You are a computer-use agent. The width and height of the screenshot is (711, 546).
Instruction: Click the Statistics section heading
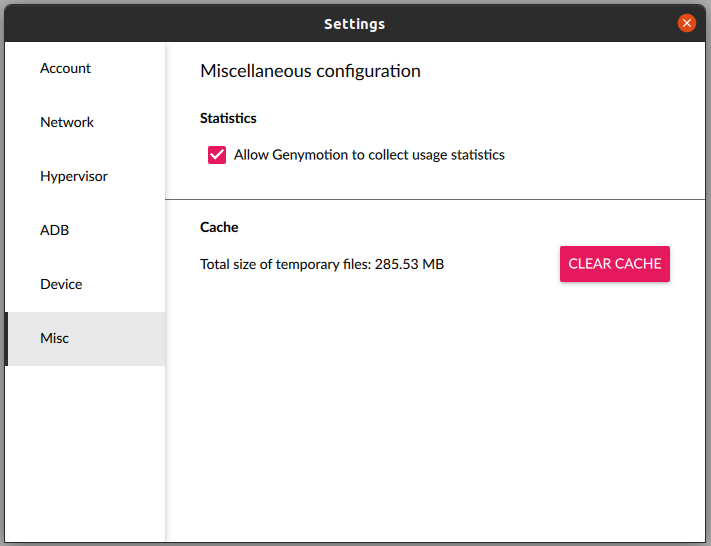[x=228, y=118]
